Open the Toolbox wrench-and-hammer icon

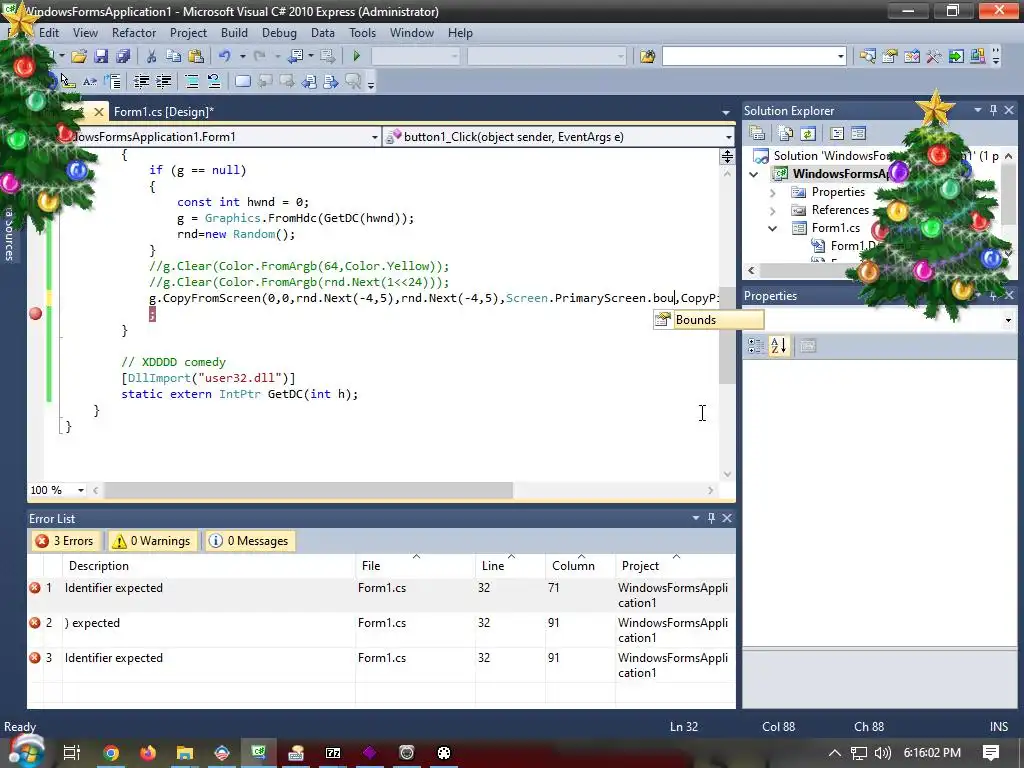click(x=934, y=56)
